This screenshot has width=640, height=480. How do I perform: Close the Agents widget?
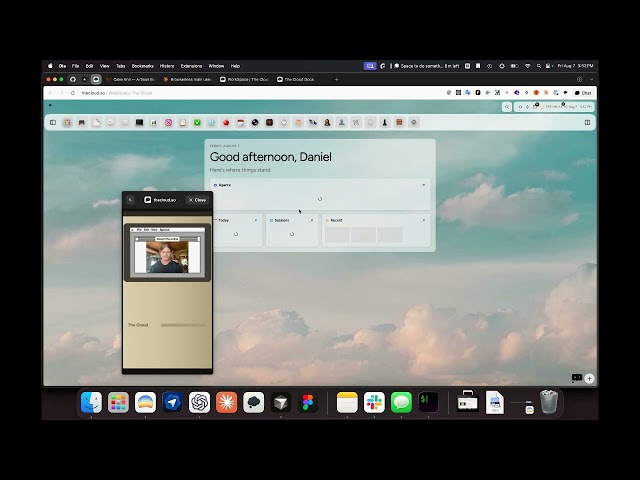coord(424,185)
